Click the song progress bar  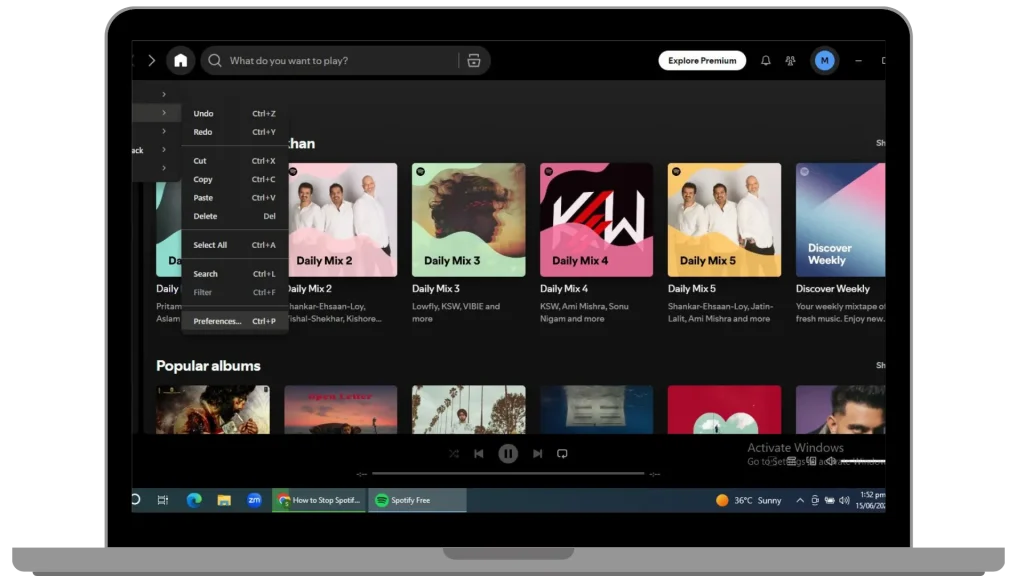click(507, 473)
